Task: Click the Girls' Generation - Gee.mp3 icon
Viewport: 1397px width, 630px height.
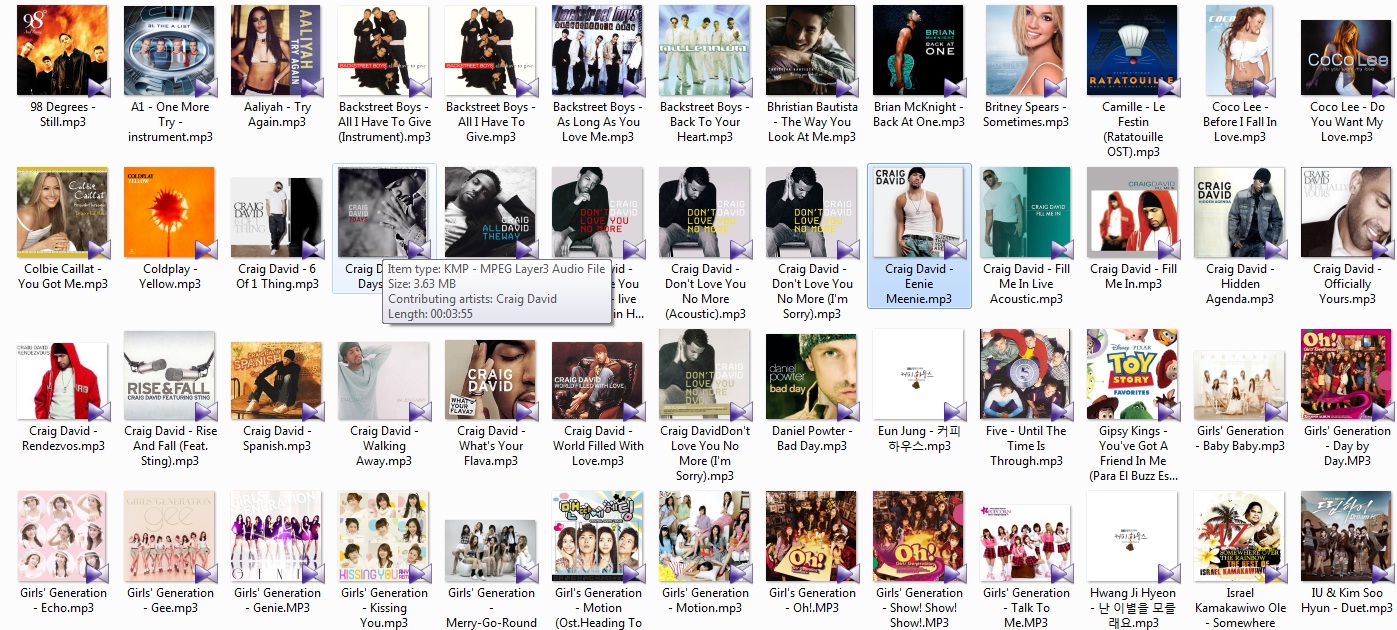Action: 169,537
